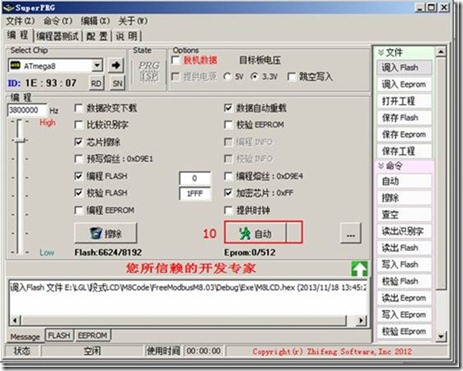Screen dimensions: 463x371
Task: Click 读出识别字 in side panel
Action: [404, 231]
